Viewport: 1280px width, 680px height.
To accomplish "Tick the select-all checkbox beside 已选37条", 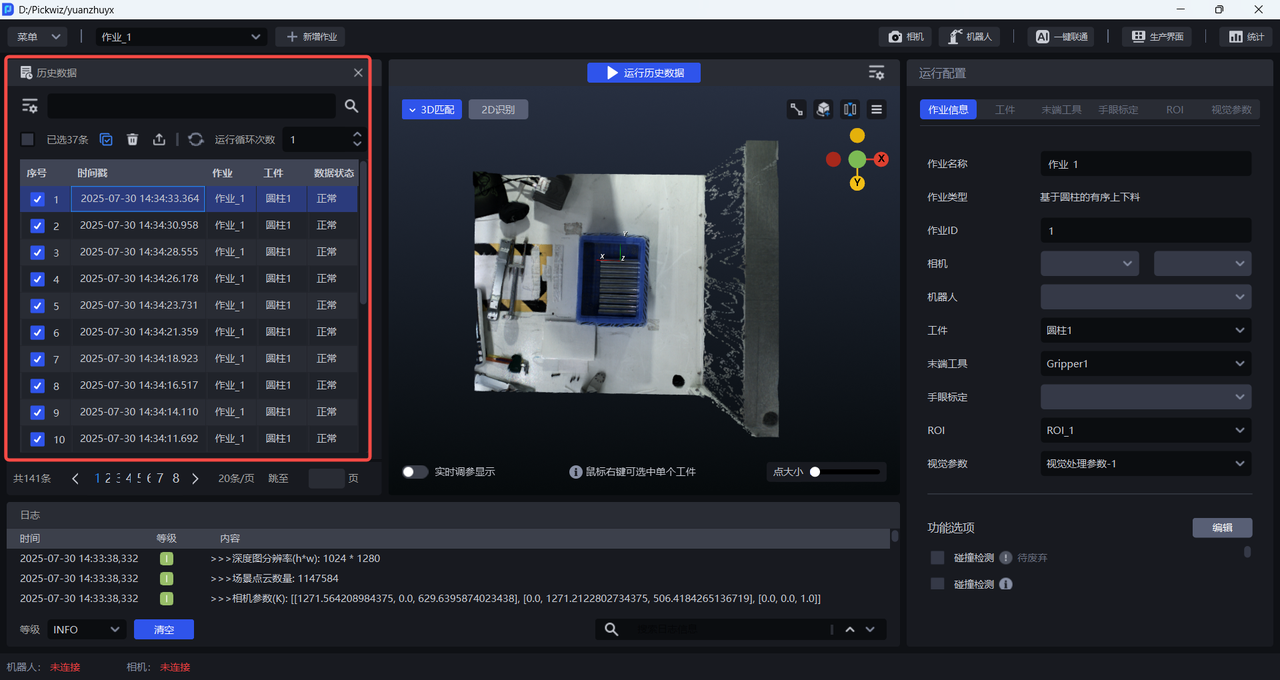I will point(28,140).
